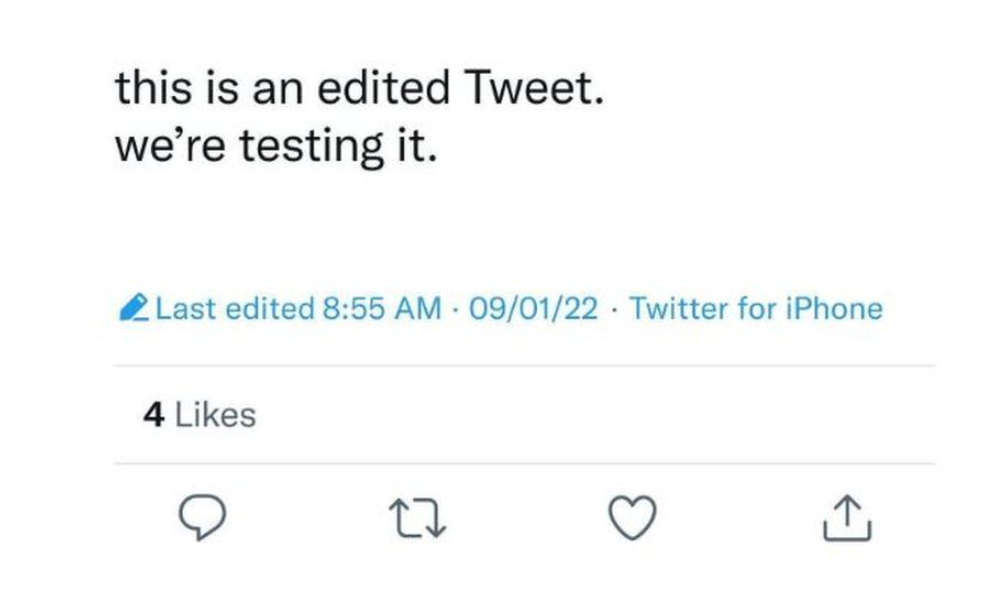Select the line 'we're testing it.'
997x595 pixels.
[x=277, y=146]
